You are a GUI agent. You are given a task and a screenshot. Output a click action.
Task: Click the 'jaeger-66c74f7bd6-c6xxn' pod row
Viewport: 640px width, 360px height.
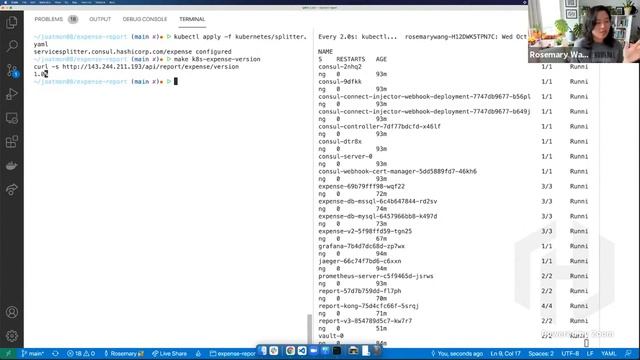coord(360,261)
